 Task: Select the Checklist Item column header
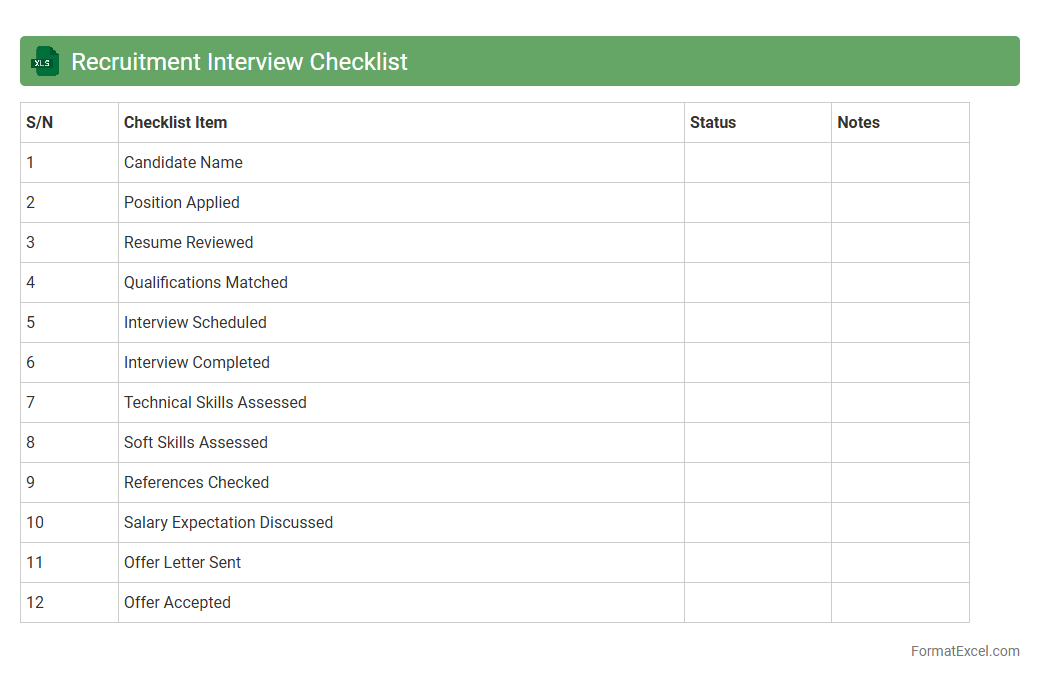(175, 123)
